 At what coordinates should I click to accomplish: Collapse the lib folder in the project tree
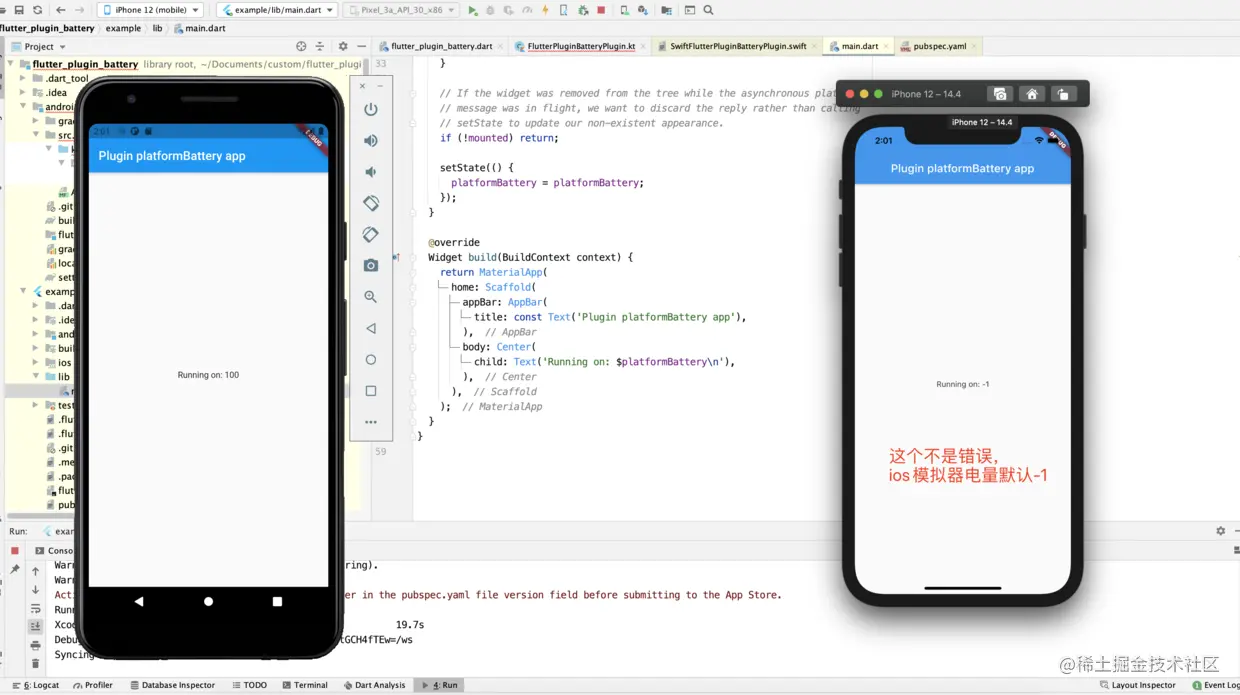click(x=36, y=377)
